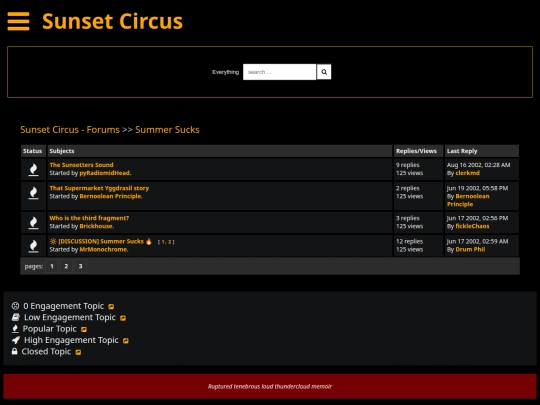The height and width of the screenshot is (405, 540).
Task: View last replier clerkmd's profile
Action: point(467,173)
